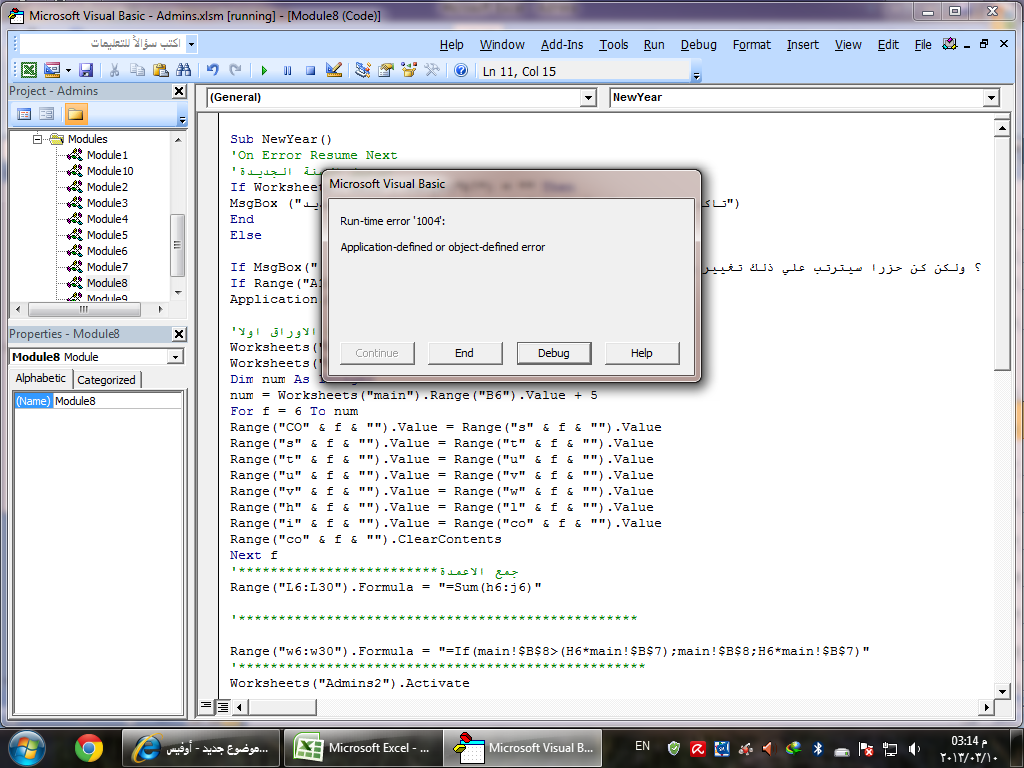The height and width of the screenshot is (768, 1024).
Task: Open Find with the binoculars icon
Action: 184,71
